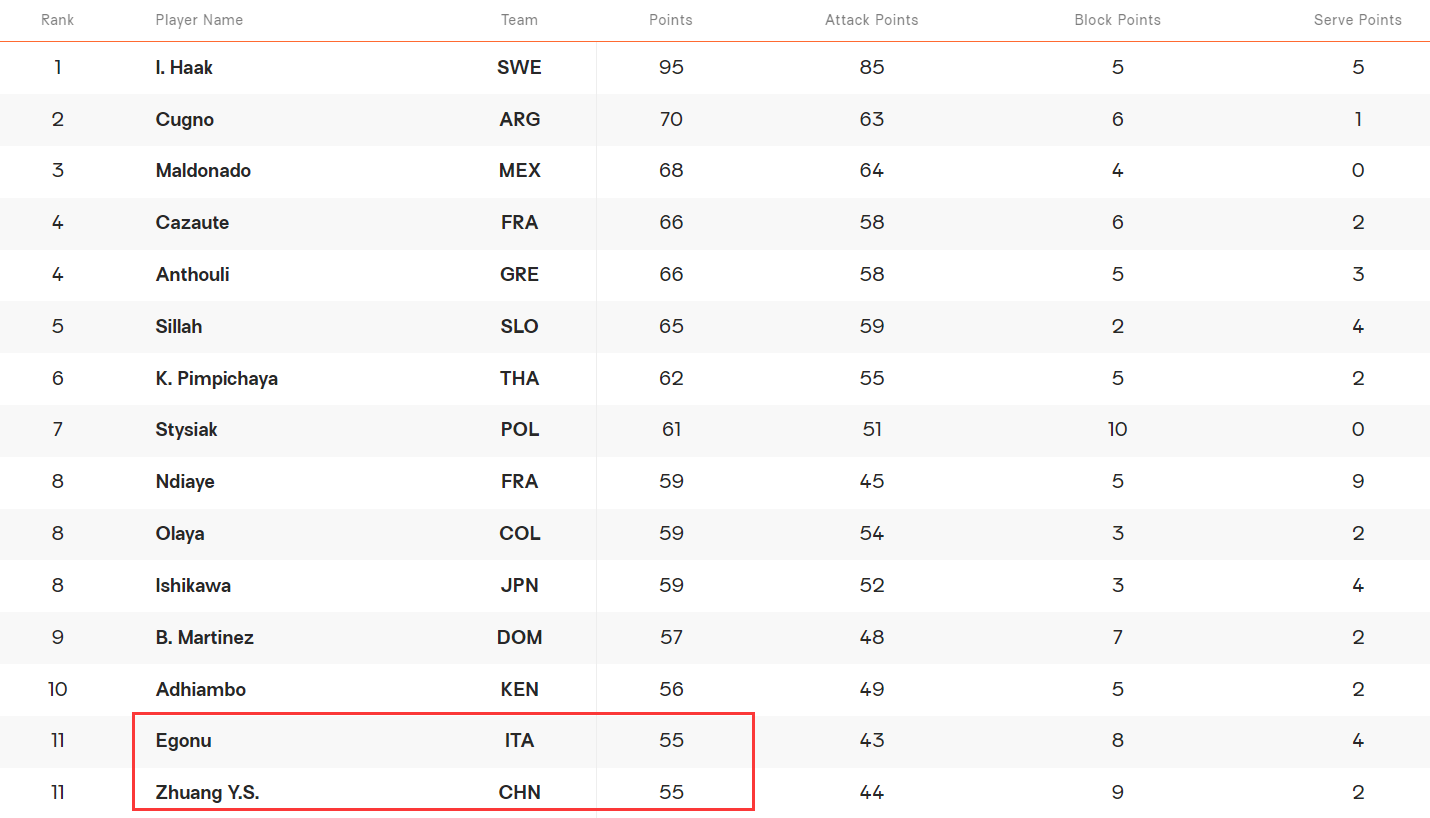The width and height of the screenshot is (1430, 818).
Task: Sort table by Points header
Action: click(x=670, y=20)
